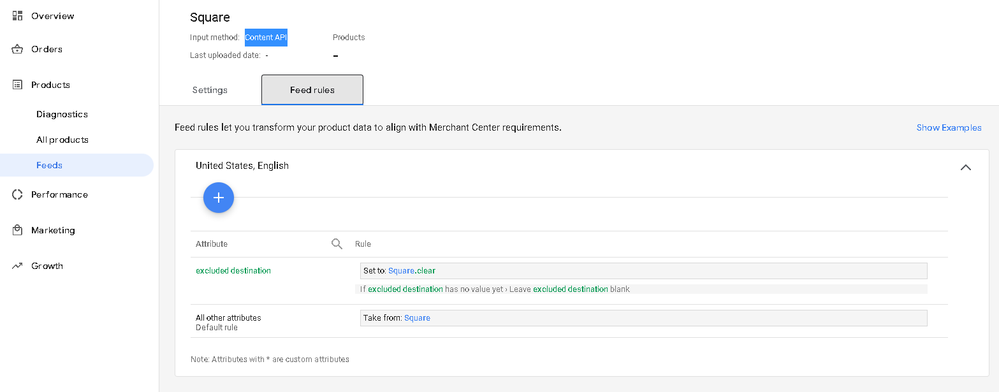Click the Rule column header
The height and width of the screenshot is (392, 999).
point(363,243)
